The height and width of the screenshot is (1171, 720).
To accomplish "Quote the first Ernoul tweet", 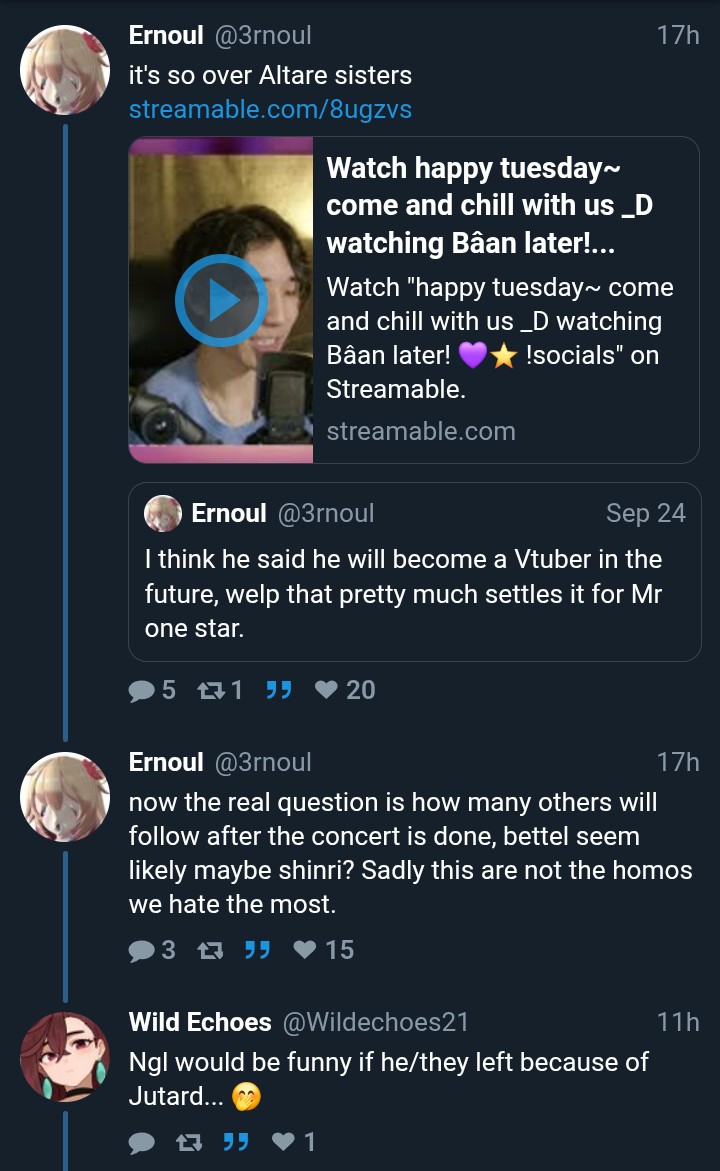I will coord(279,690).
